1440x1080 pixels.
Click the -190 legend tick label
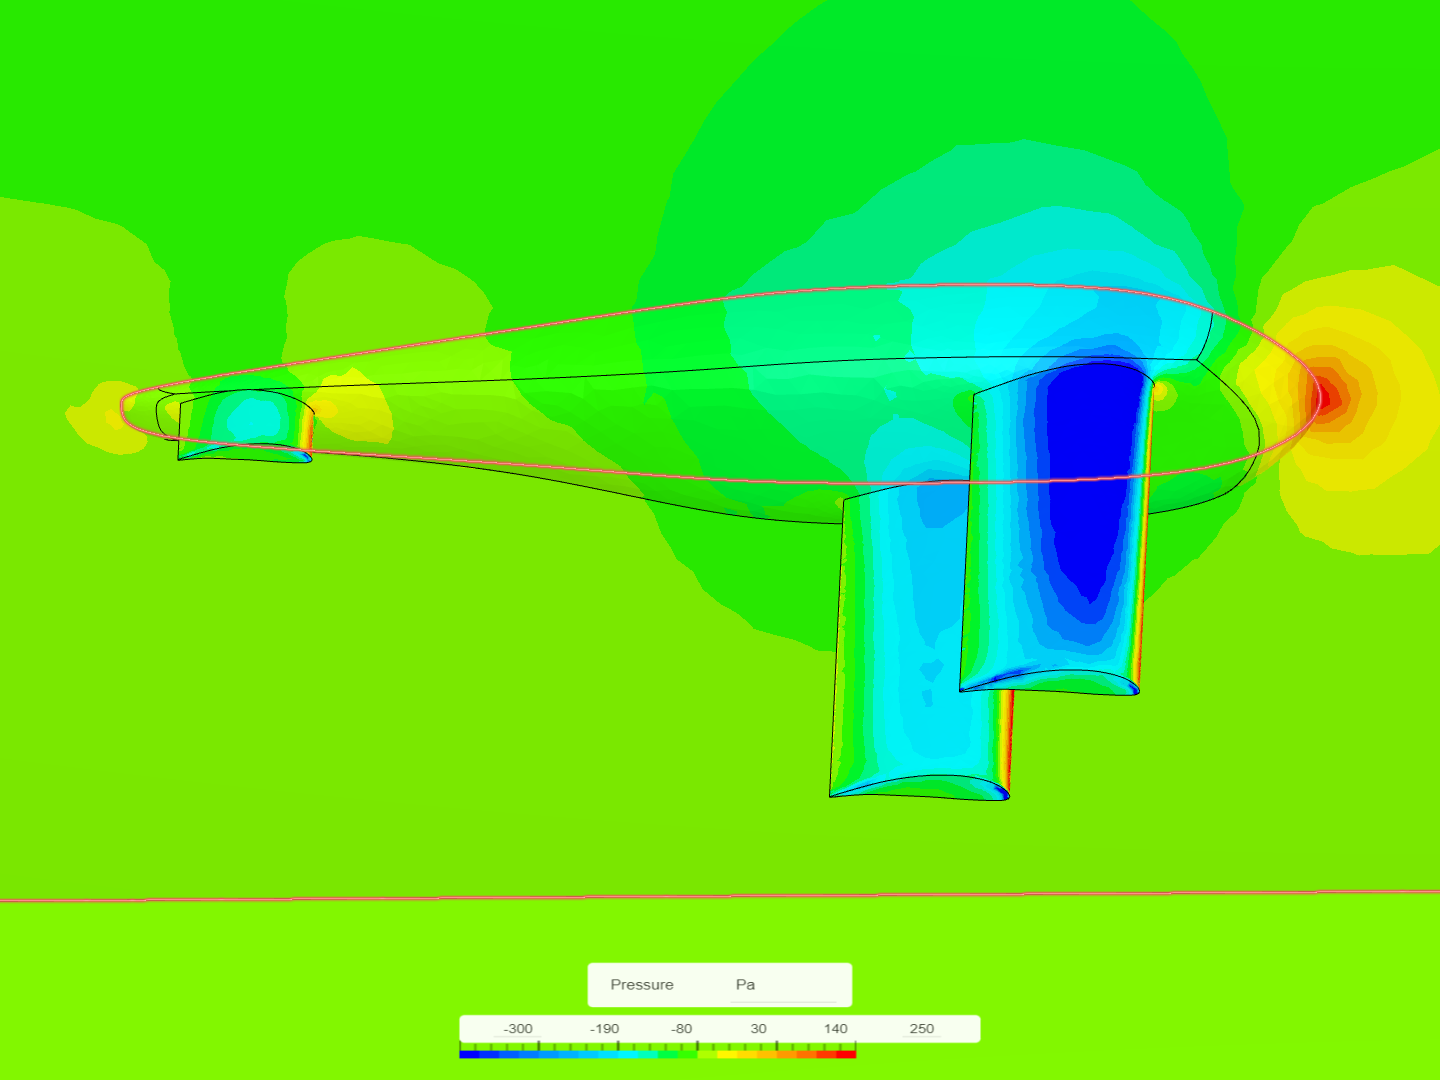[604, 1028]
